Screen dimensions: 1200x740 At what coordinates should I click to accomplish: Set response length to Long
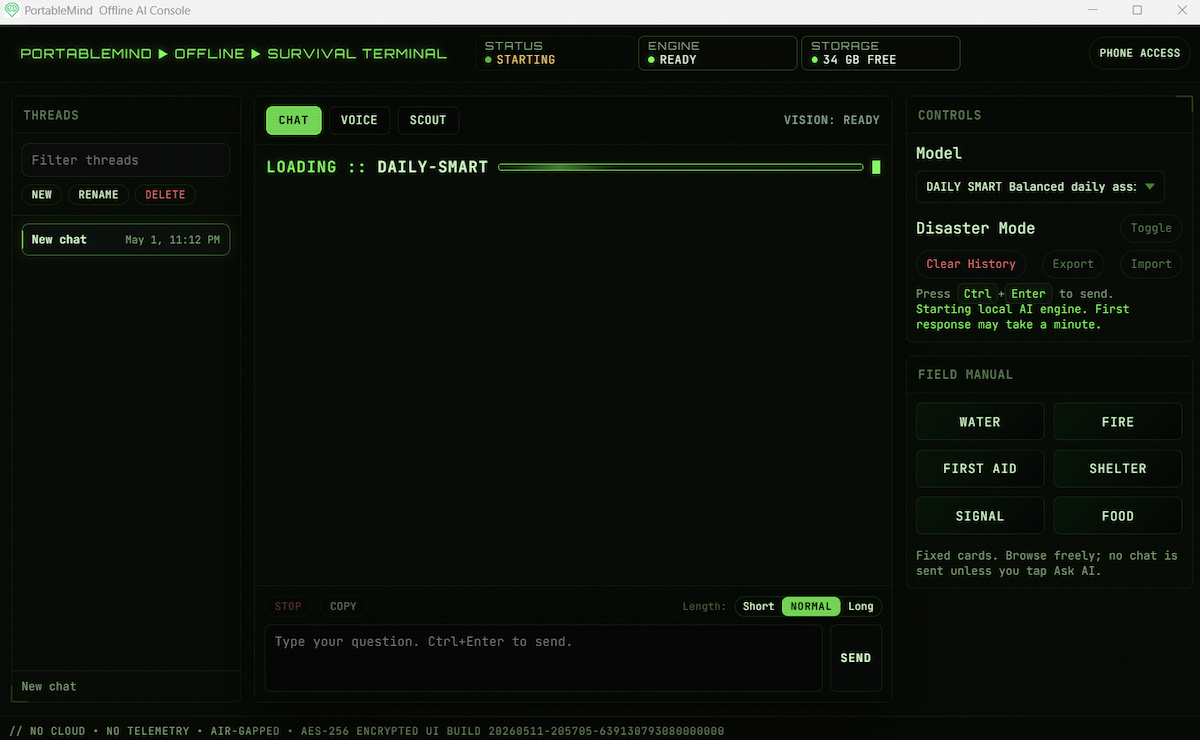861,606
